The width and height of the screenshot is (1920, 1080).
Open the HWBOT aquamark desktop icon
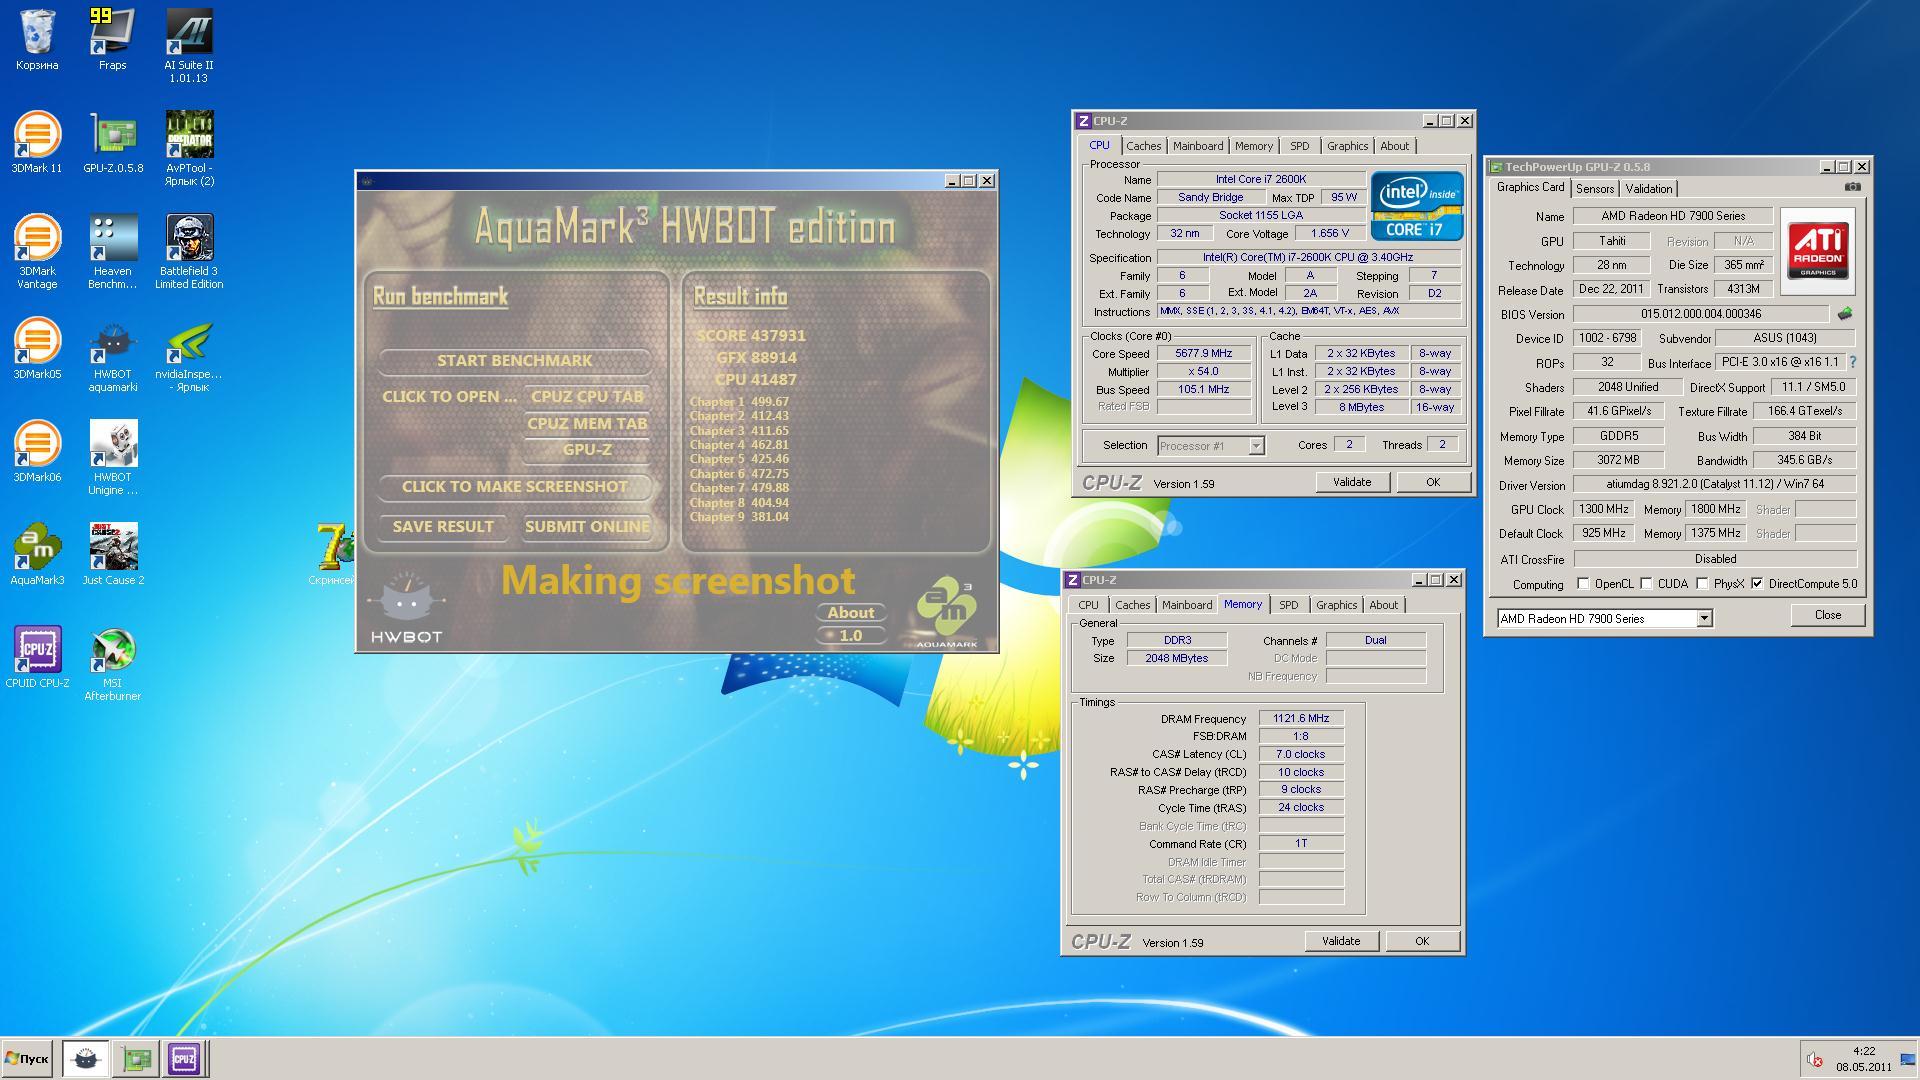113,354
